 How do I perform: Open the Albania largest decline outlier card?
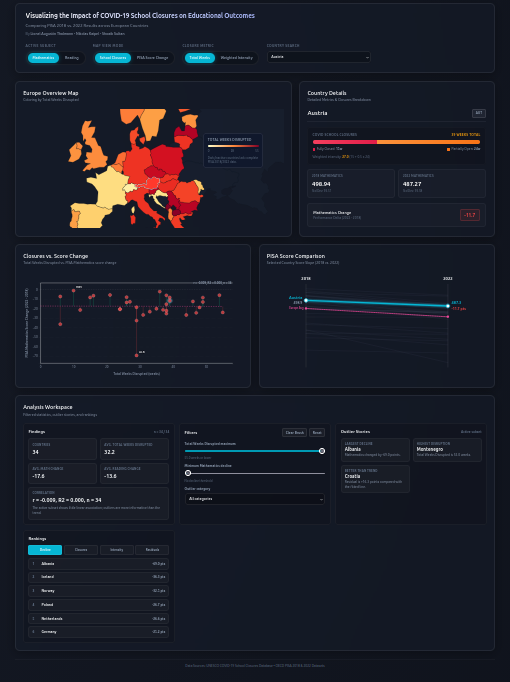point(375,450)
